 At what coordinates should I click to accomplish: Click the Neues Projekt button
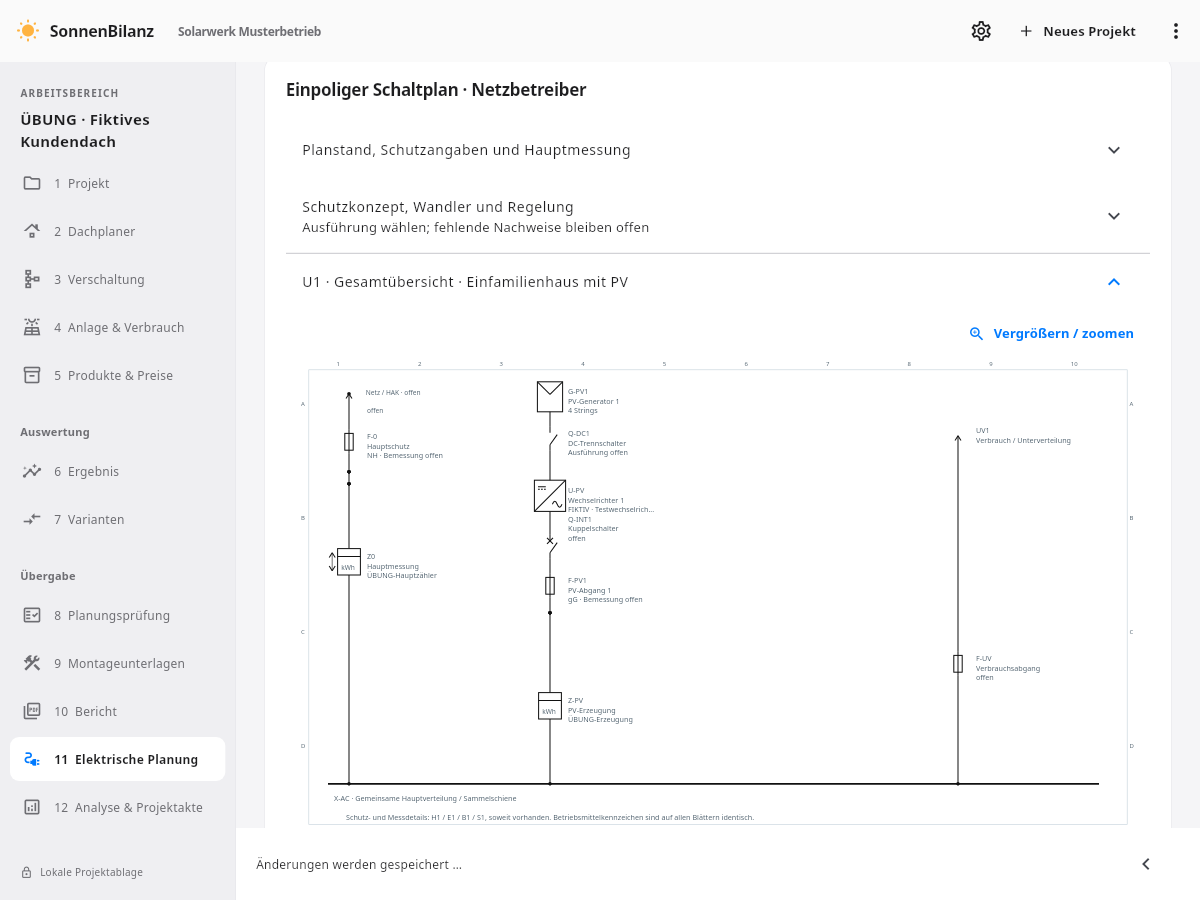[x=1078, y=31]
